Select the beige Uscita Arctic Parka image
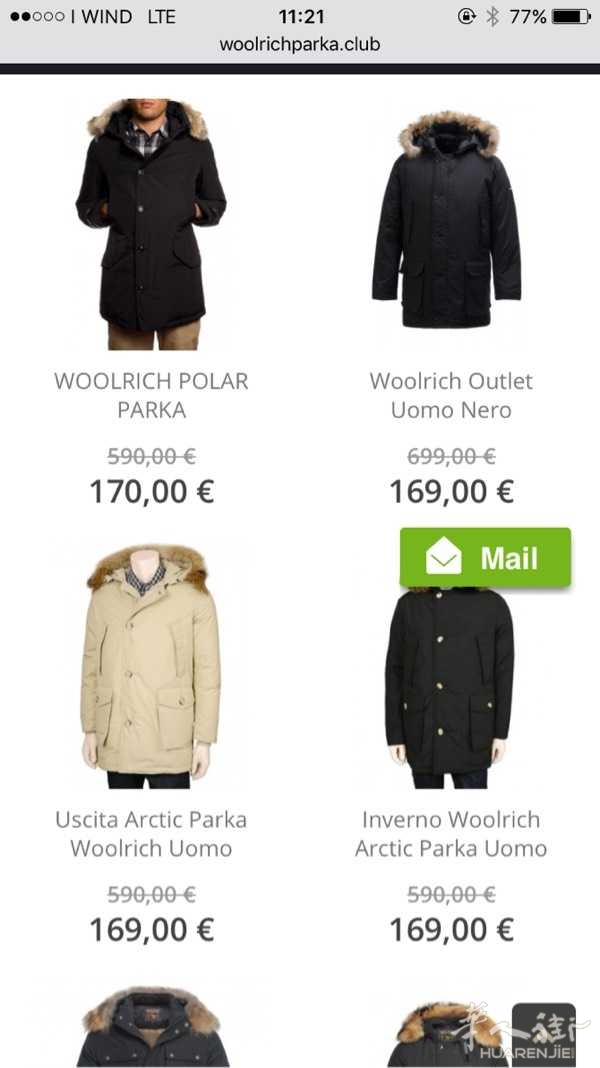This screenshot has height=1068, width=600. point(151,666)
